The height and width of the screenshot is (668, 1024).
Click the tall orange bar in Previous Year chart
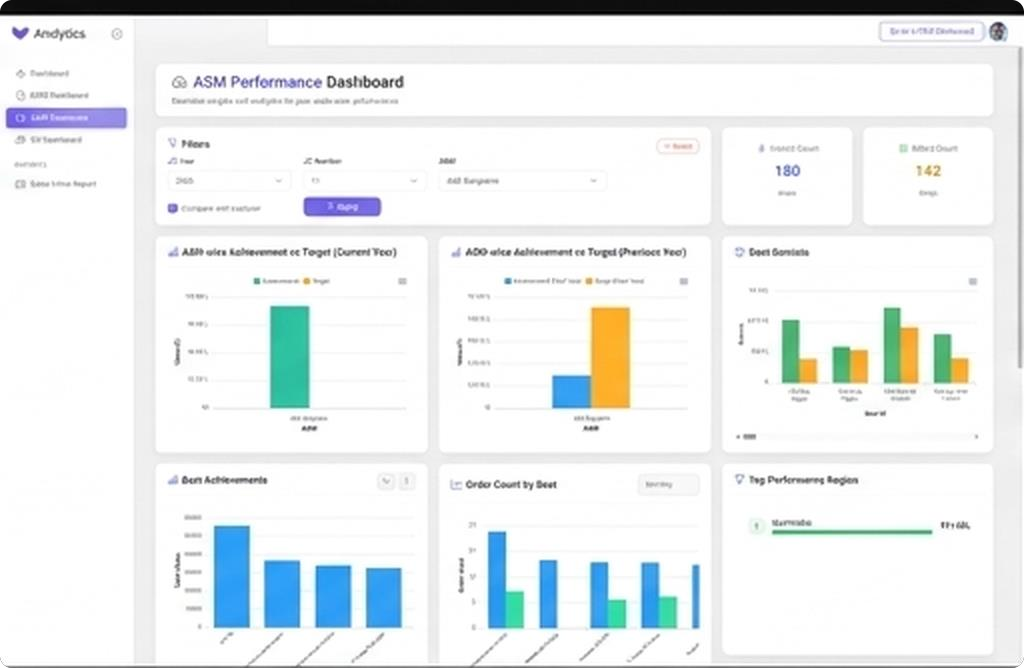[611, 358]
